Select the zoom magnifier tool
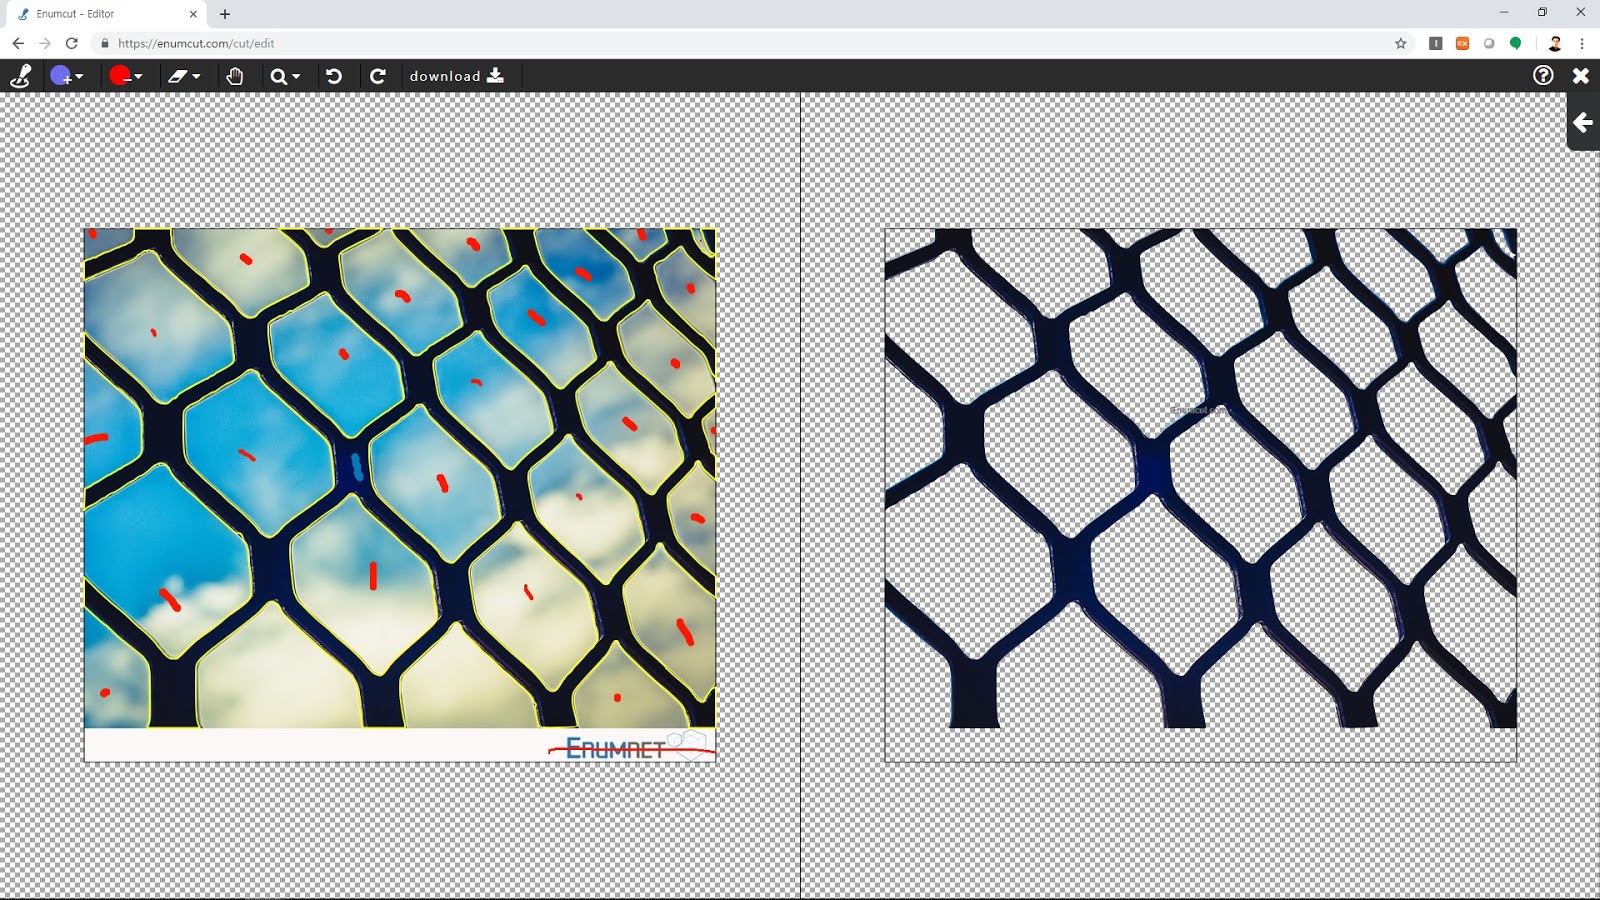Image resolution: width=1600 pixels, height=900 pixels. (x=279, y=75)
